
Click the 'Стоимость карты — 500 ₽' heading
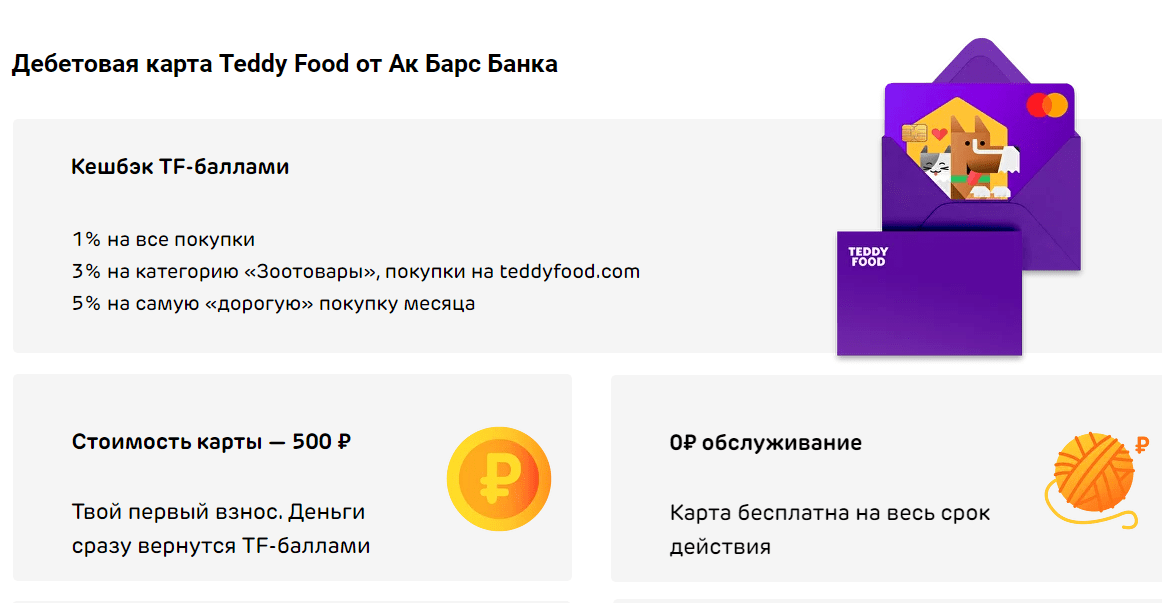click(211, 442)
